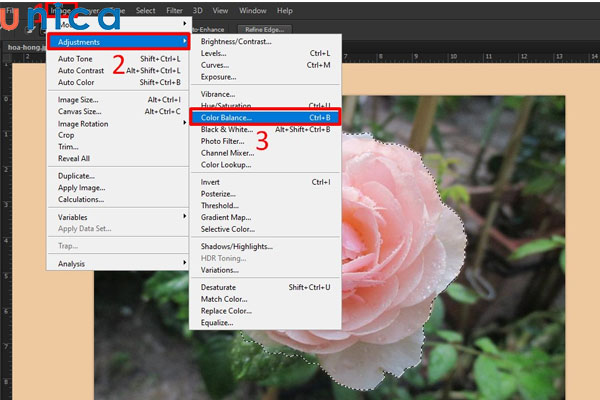Open Apply Image dialog

click(119, 188)
